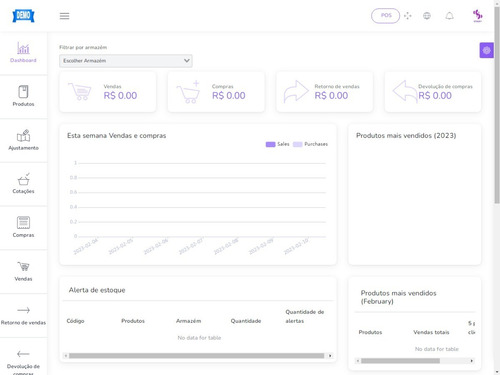500x375 pixels.
Task: Open the user profile avatar menu
Action: pyautogui.click(x=477, y=16)
